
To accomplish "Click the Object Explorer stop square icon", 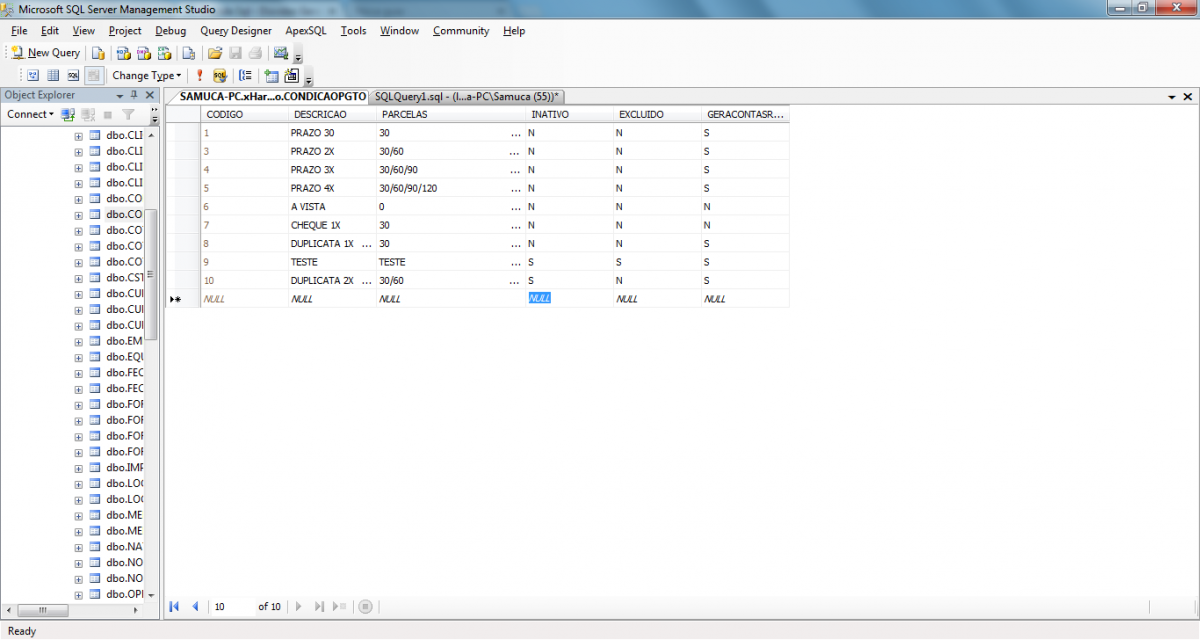I will (108, 114).
